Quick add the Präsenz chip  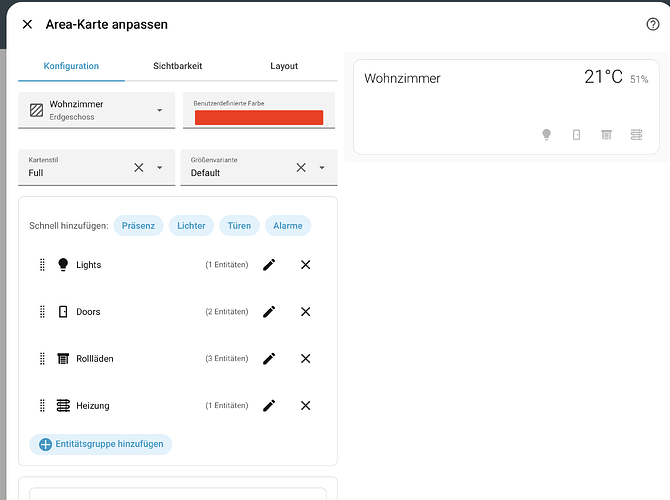click(138, 226)
